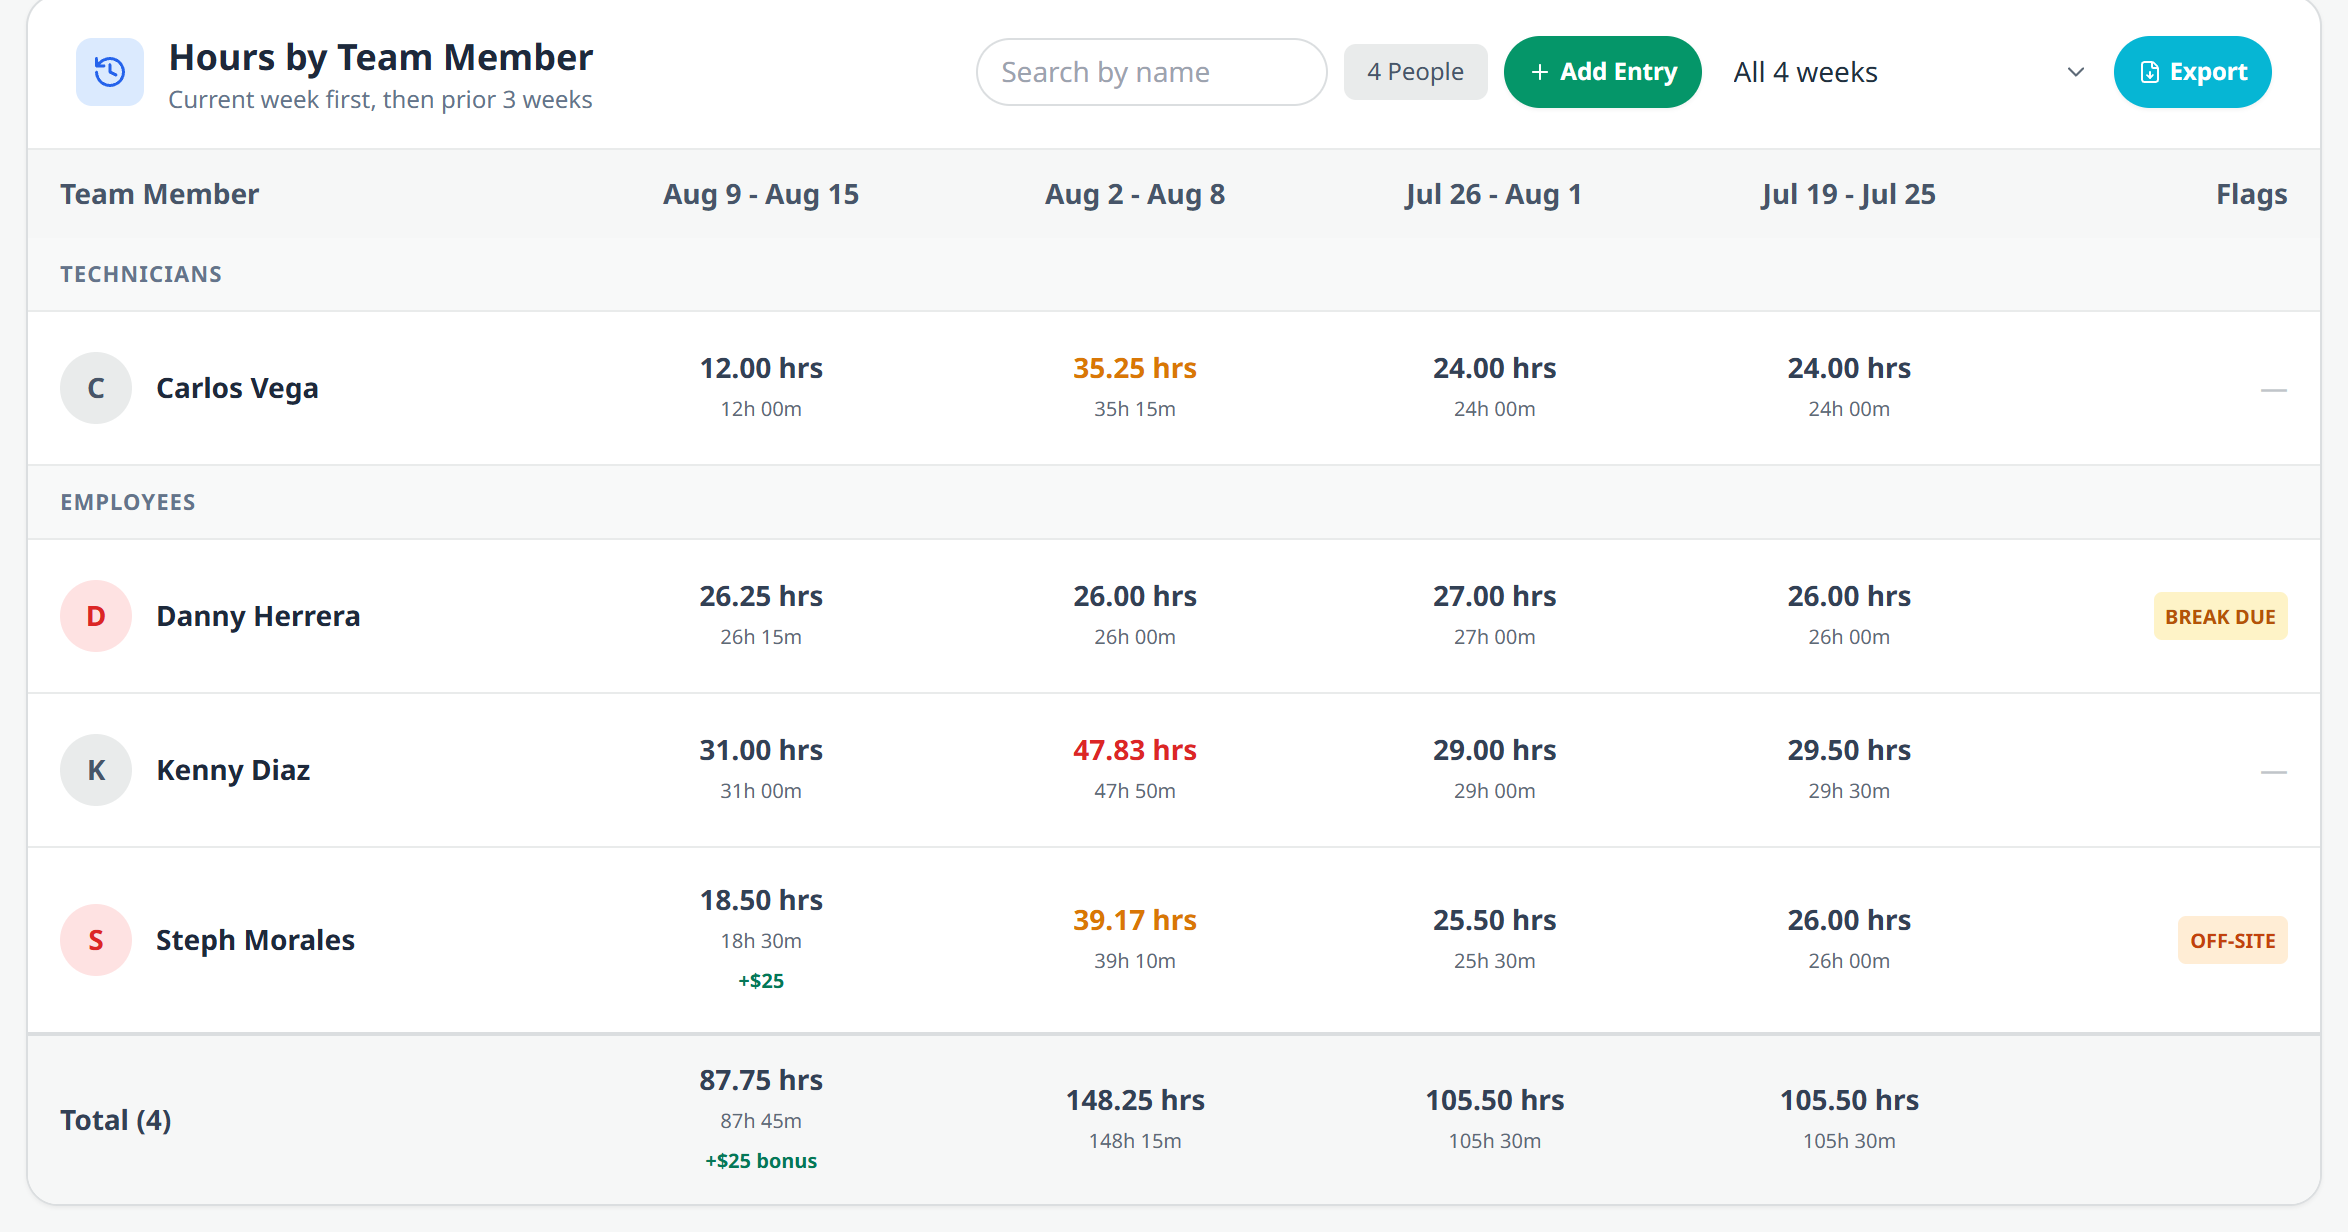The height and width of the screenshot is (1232, 2348).
Task: Click the clock history icon beside the title
Action: (x=110, y=72)
